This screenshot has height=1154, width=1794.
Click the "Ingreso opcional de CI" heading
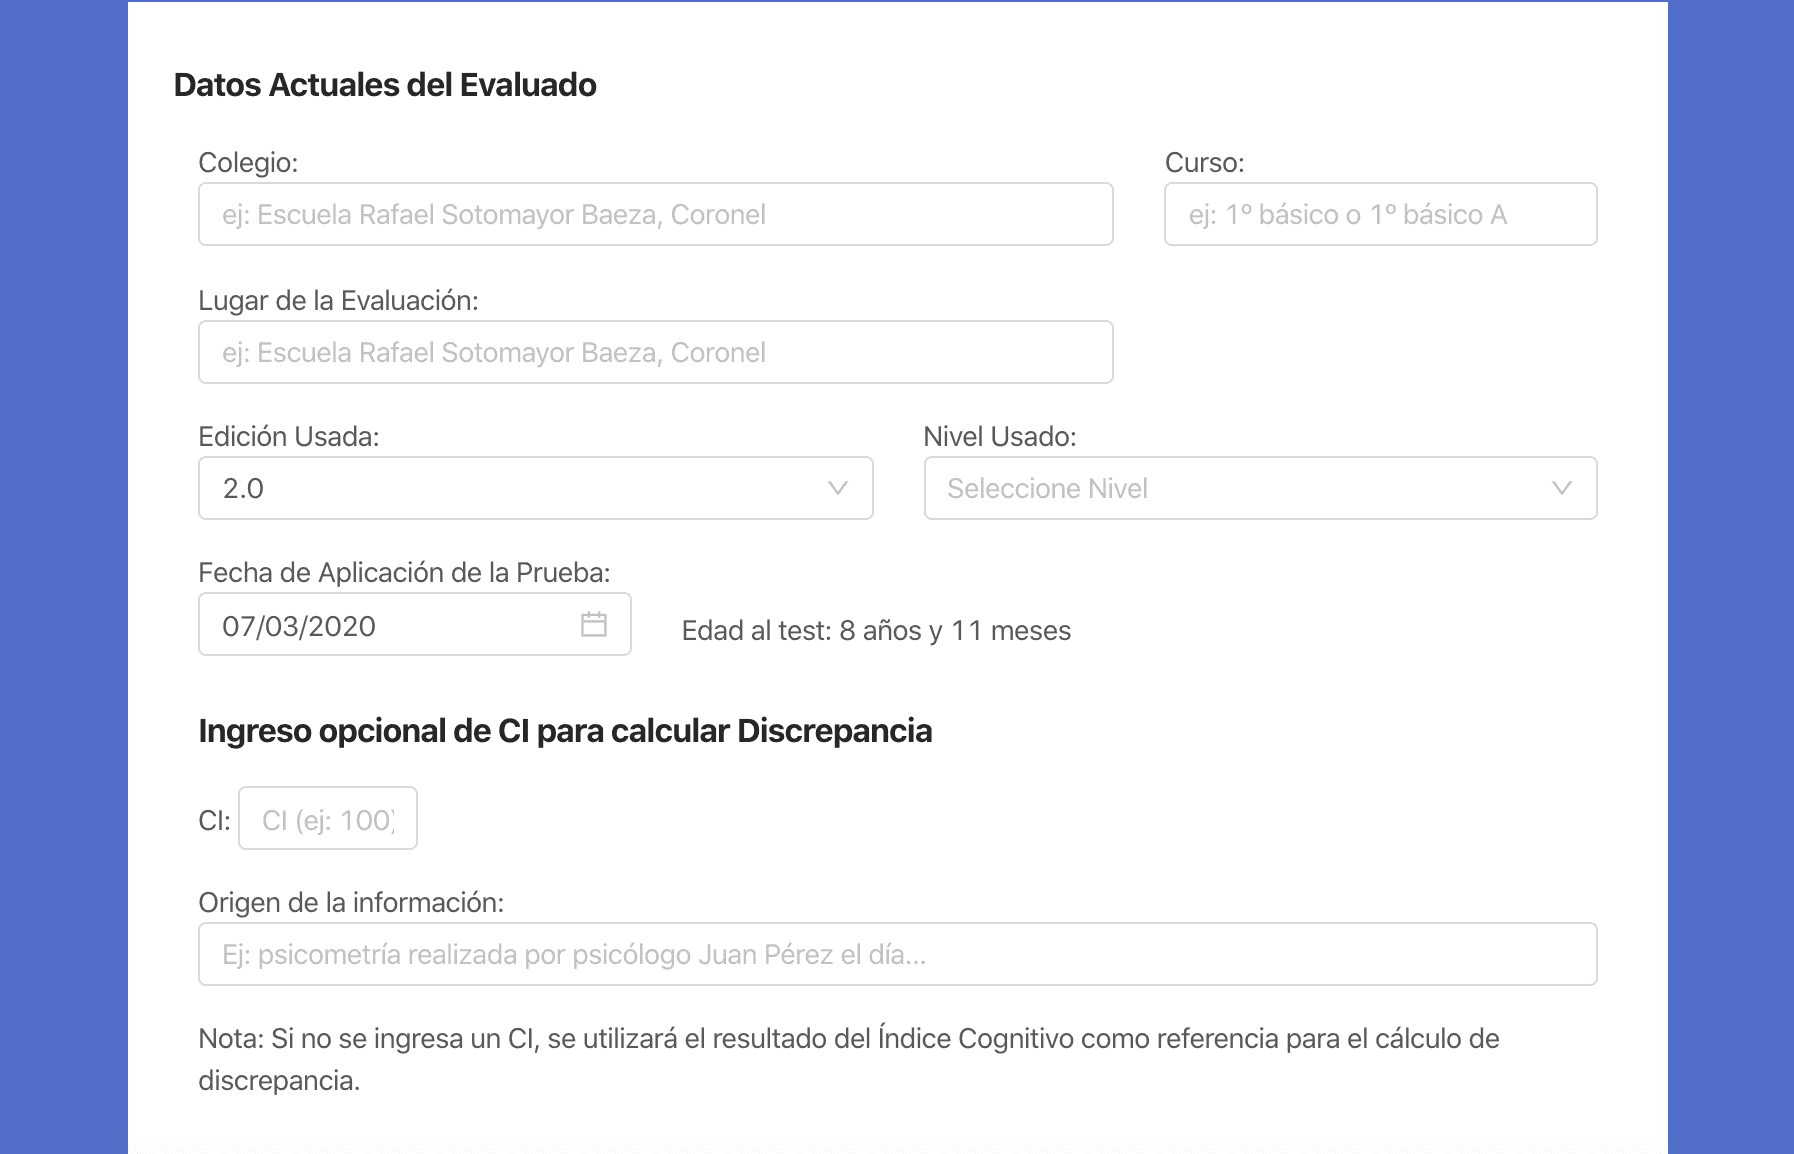pos(565,731)
